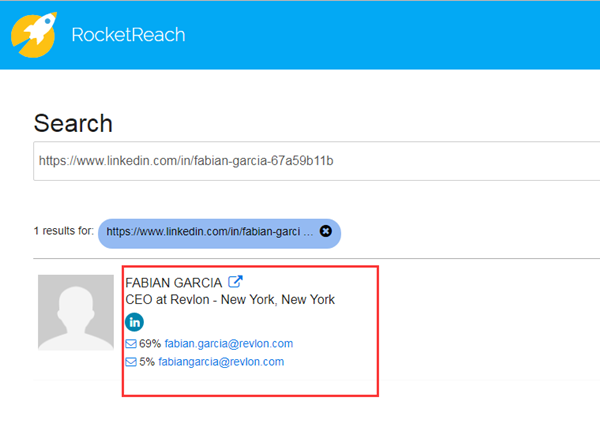Open fabian.garcia@revlon.com email link
This screenshot has width=600, height=423.
(x=229, y=344)
